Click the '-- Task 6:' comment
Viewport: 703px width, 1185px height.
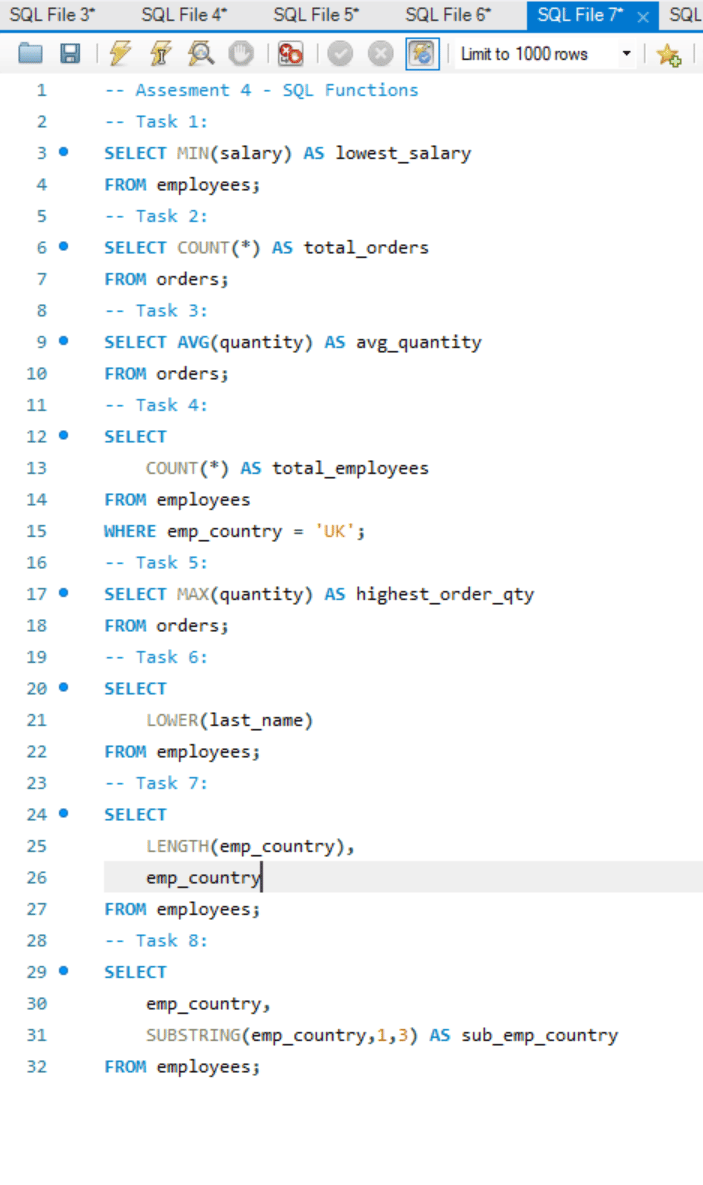click(156, 657)
